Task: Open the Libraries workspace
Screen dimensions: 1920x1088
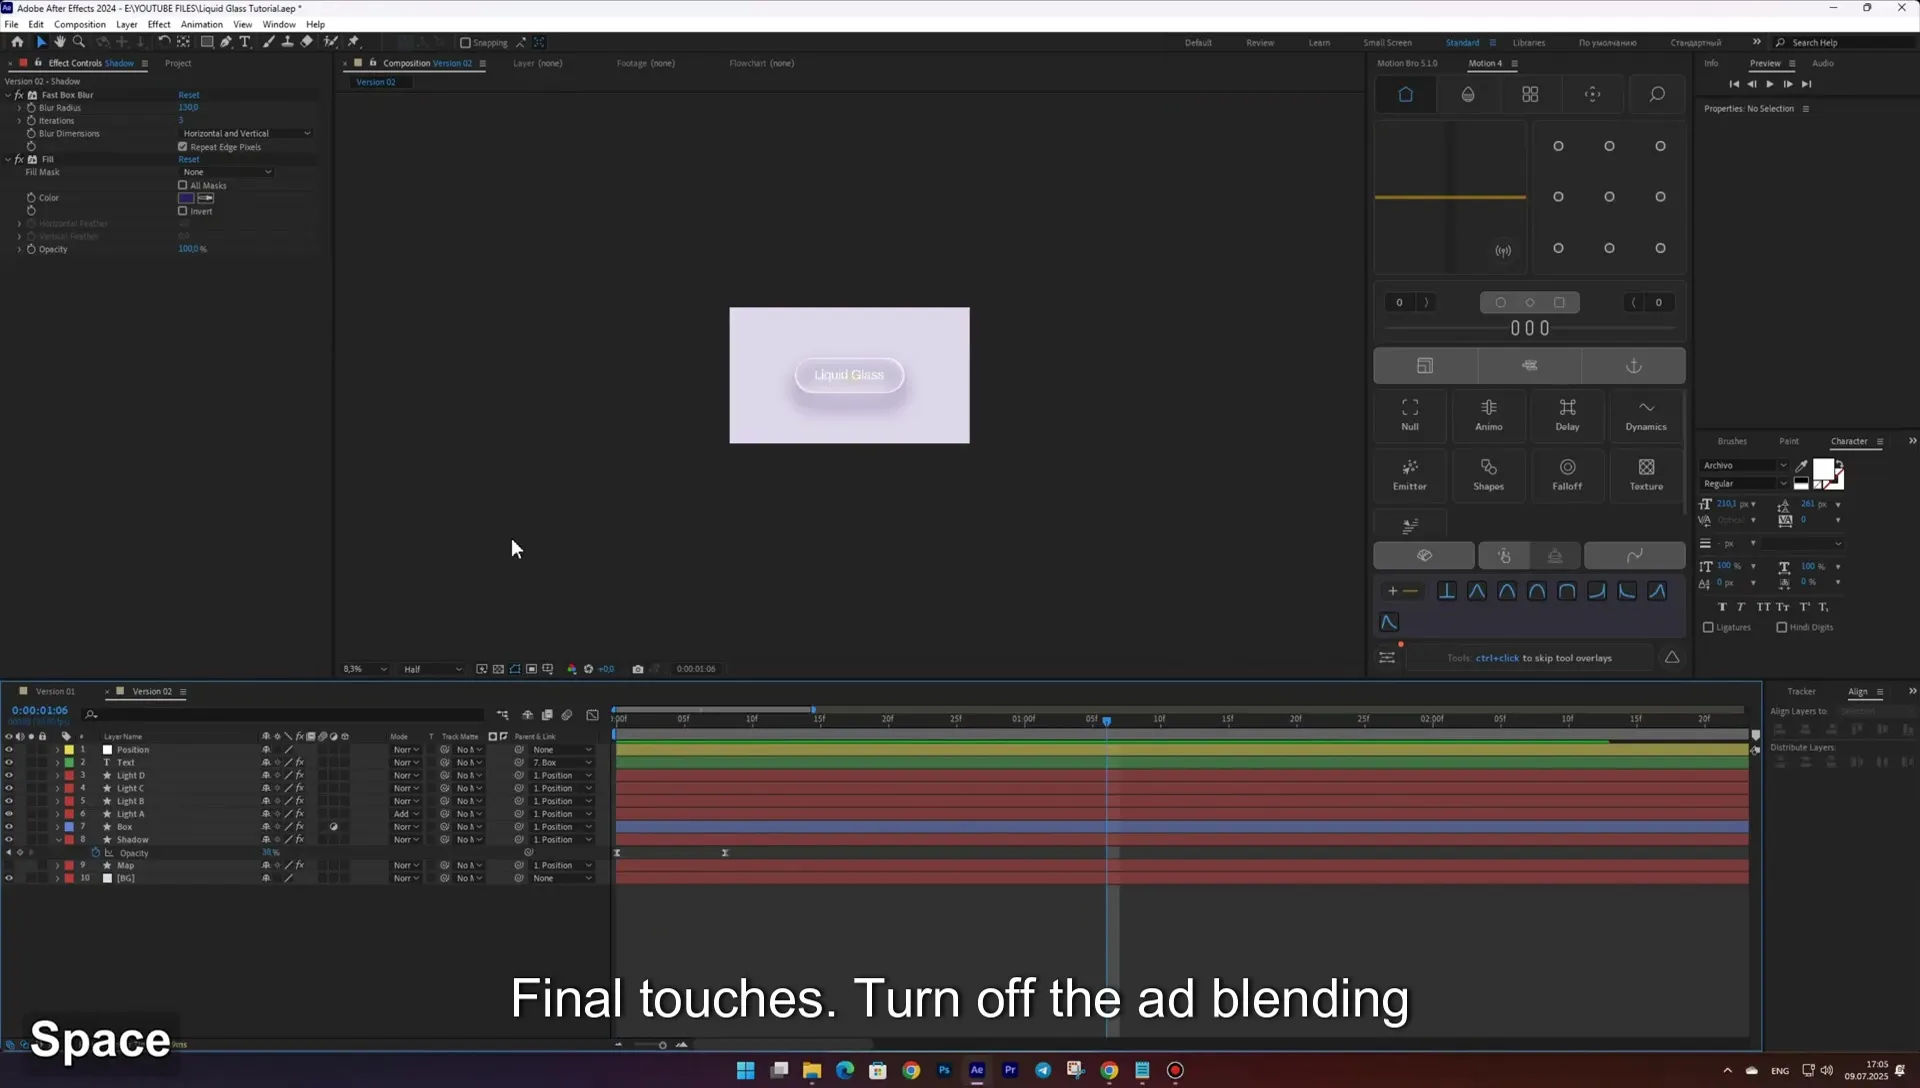Action: (x=1528, y=43)
